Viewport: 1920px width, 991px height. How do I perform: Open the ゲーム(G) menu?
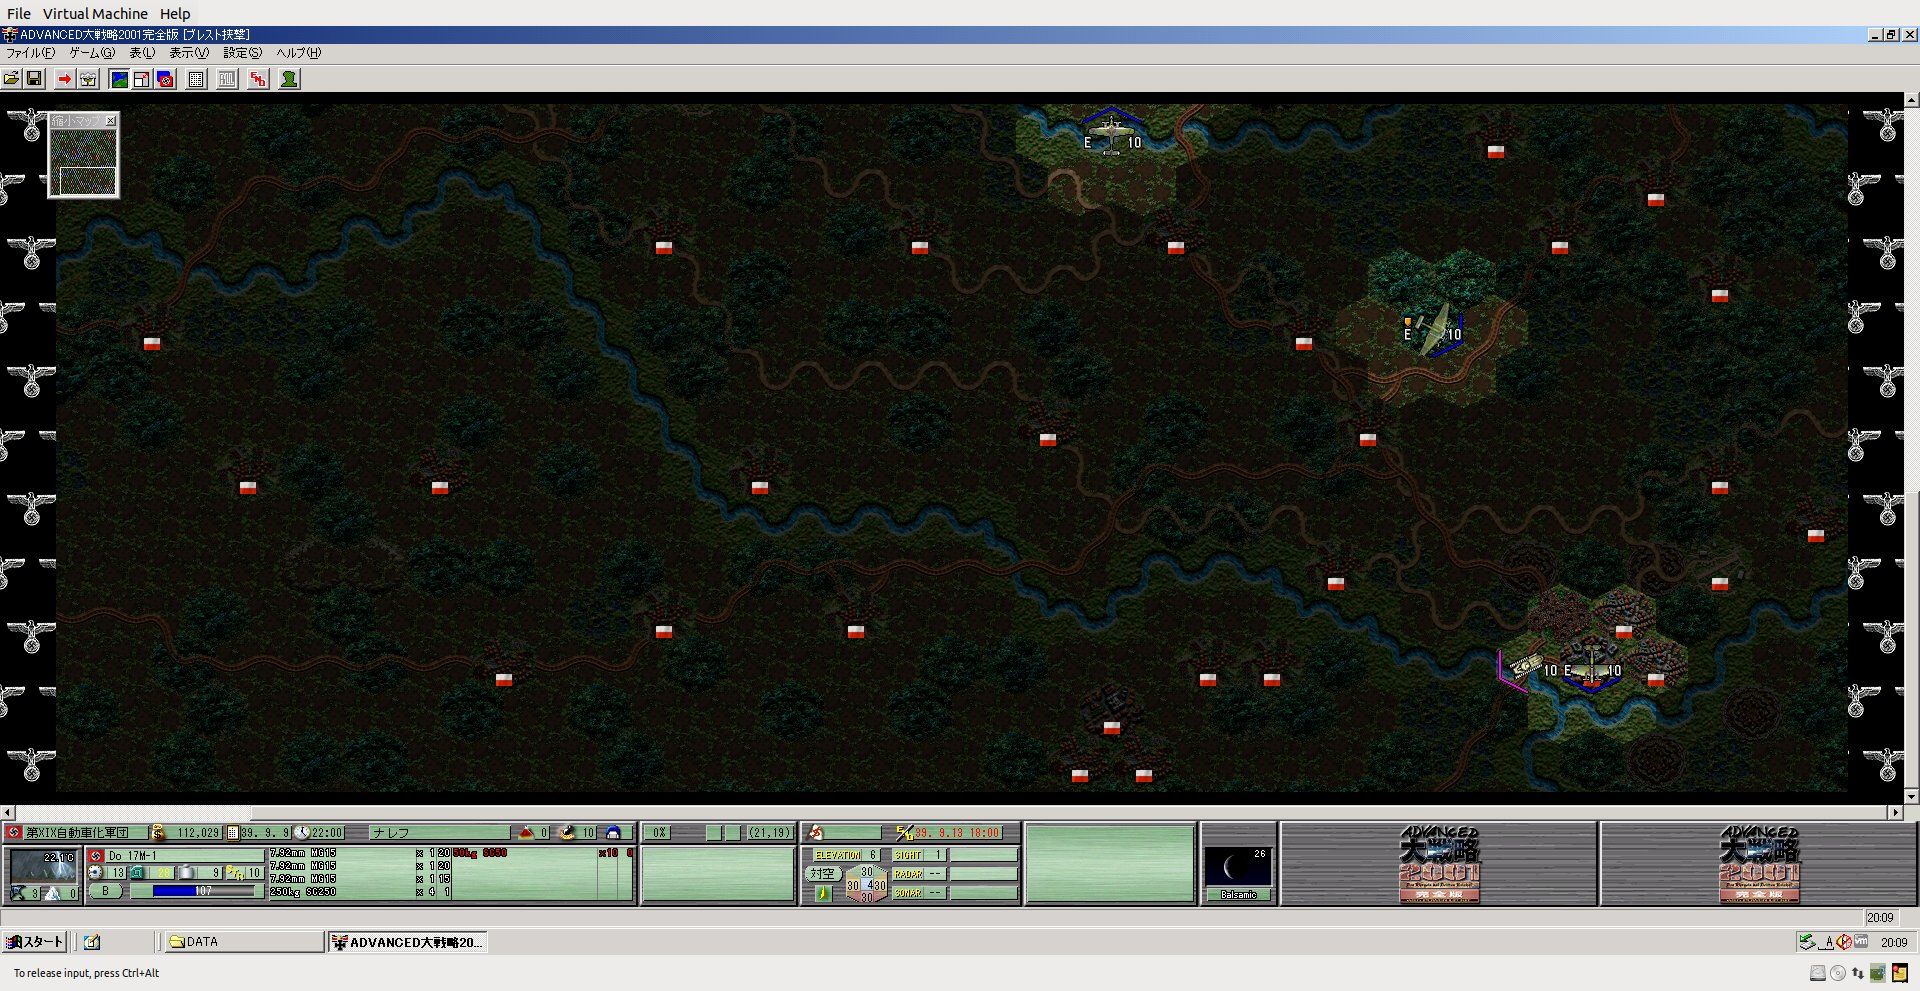pyautogui.click(x=92, y=53)
